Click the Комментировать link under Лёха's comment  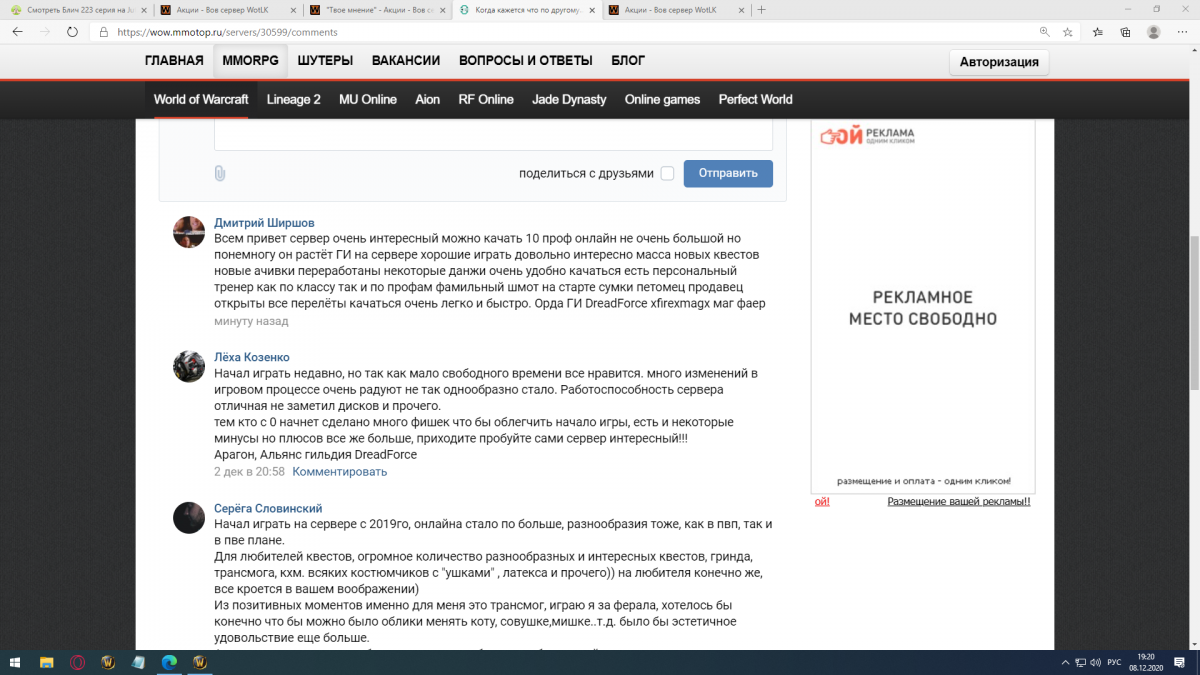340,471
